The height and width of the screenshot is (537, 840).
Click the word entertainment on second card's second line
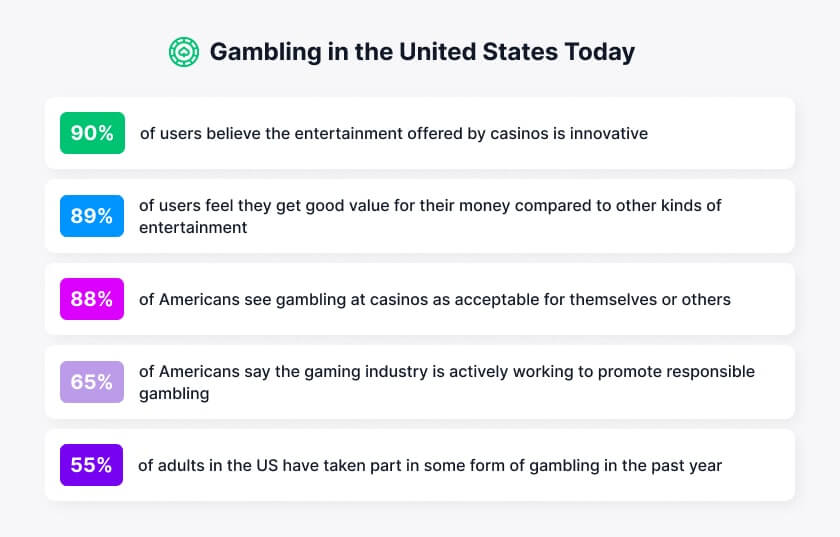click(x=193, y=227)
